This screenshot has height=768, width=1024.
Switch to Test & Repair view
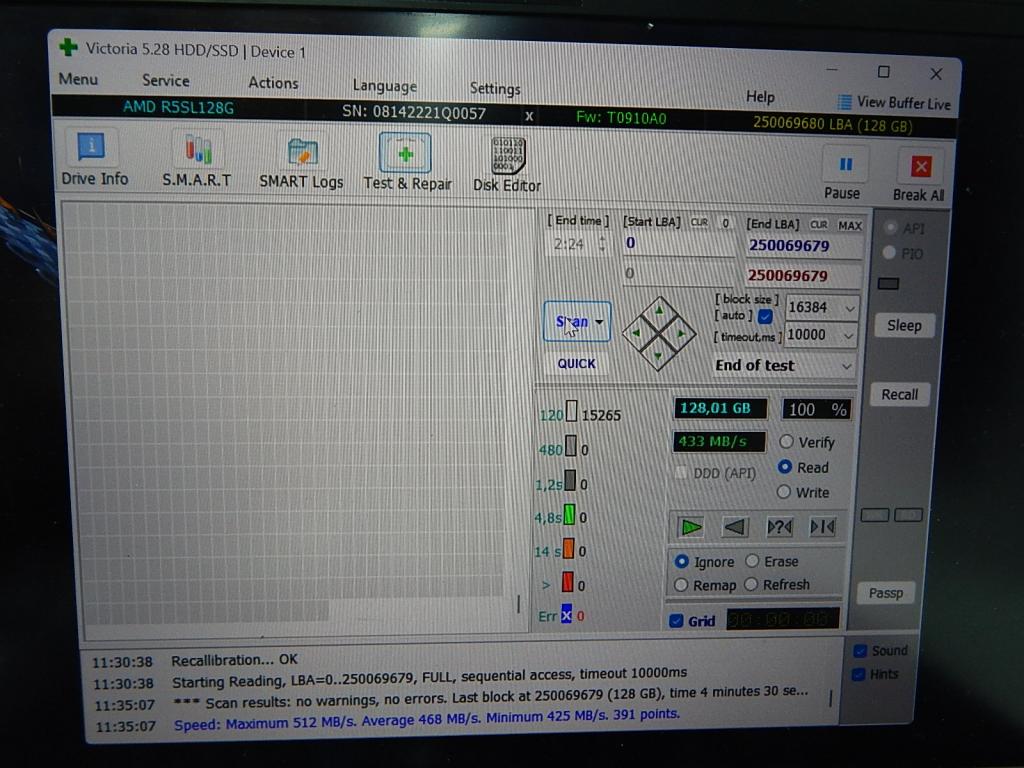(x=407, y=163)
